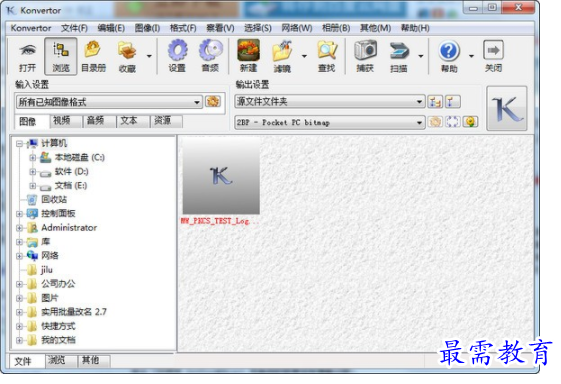Expand the 软件 (D:) drive node

pos(33,172)
